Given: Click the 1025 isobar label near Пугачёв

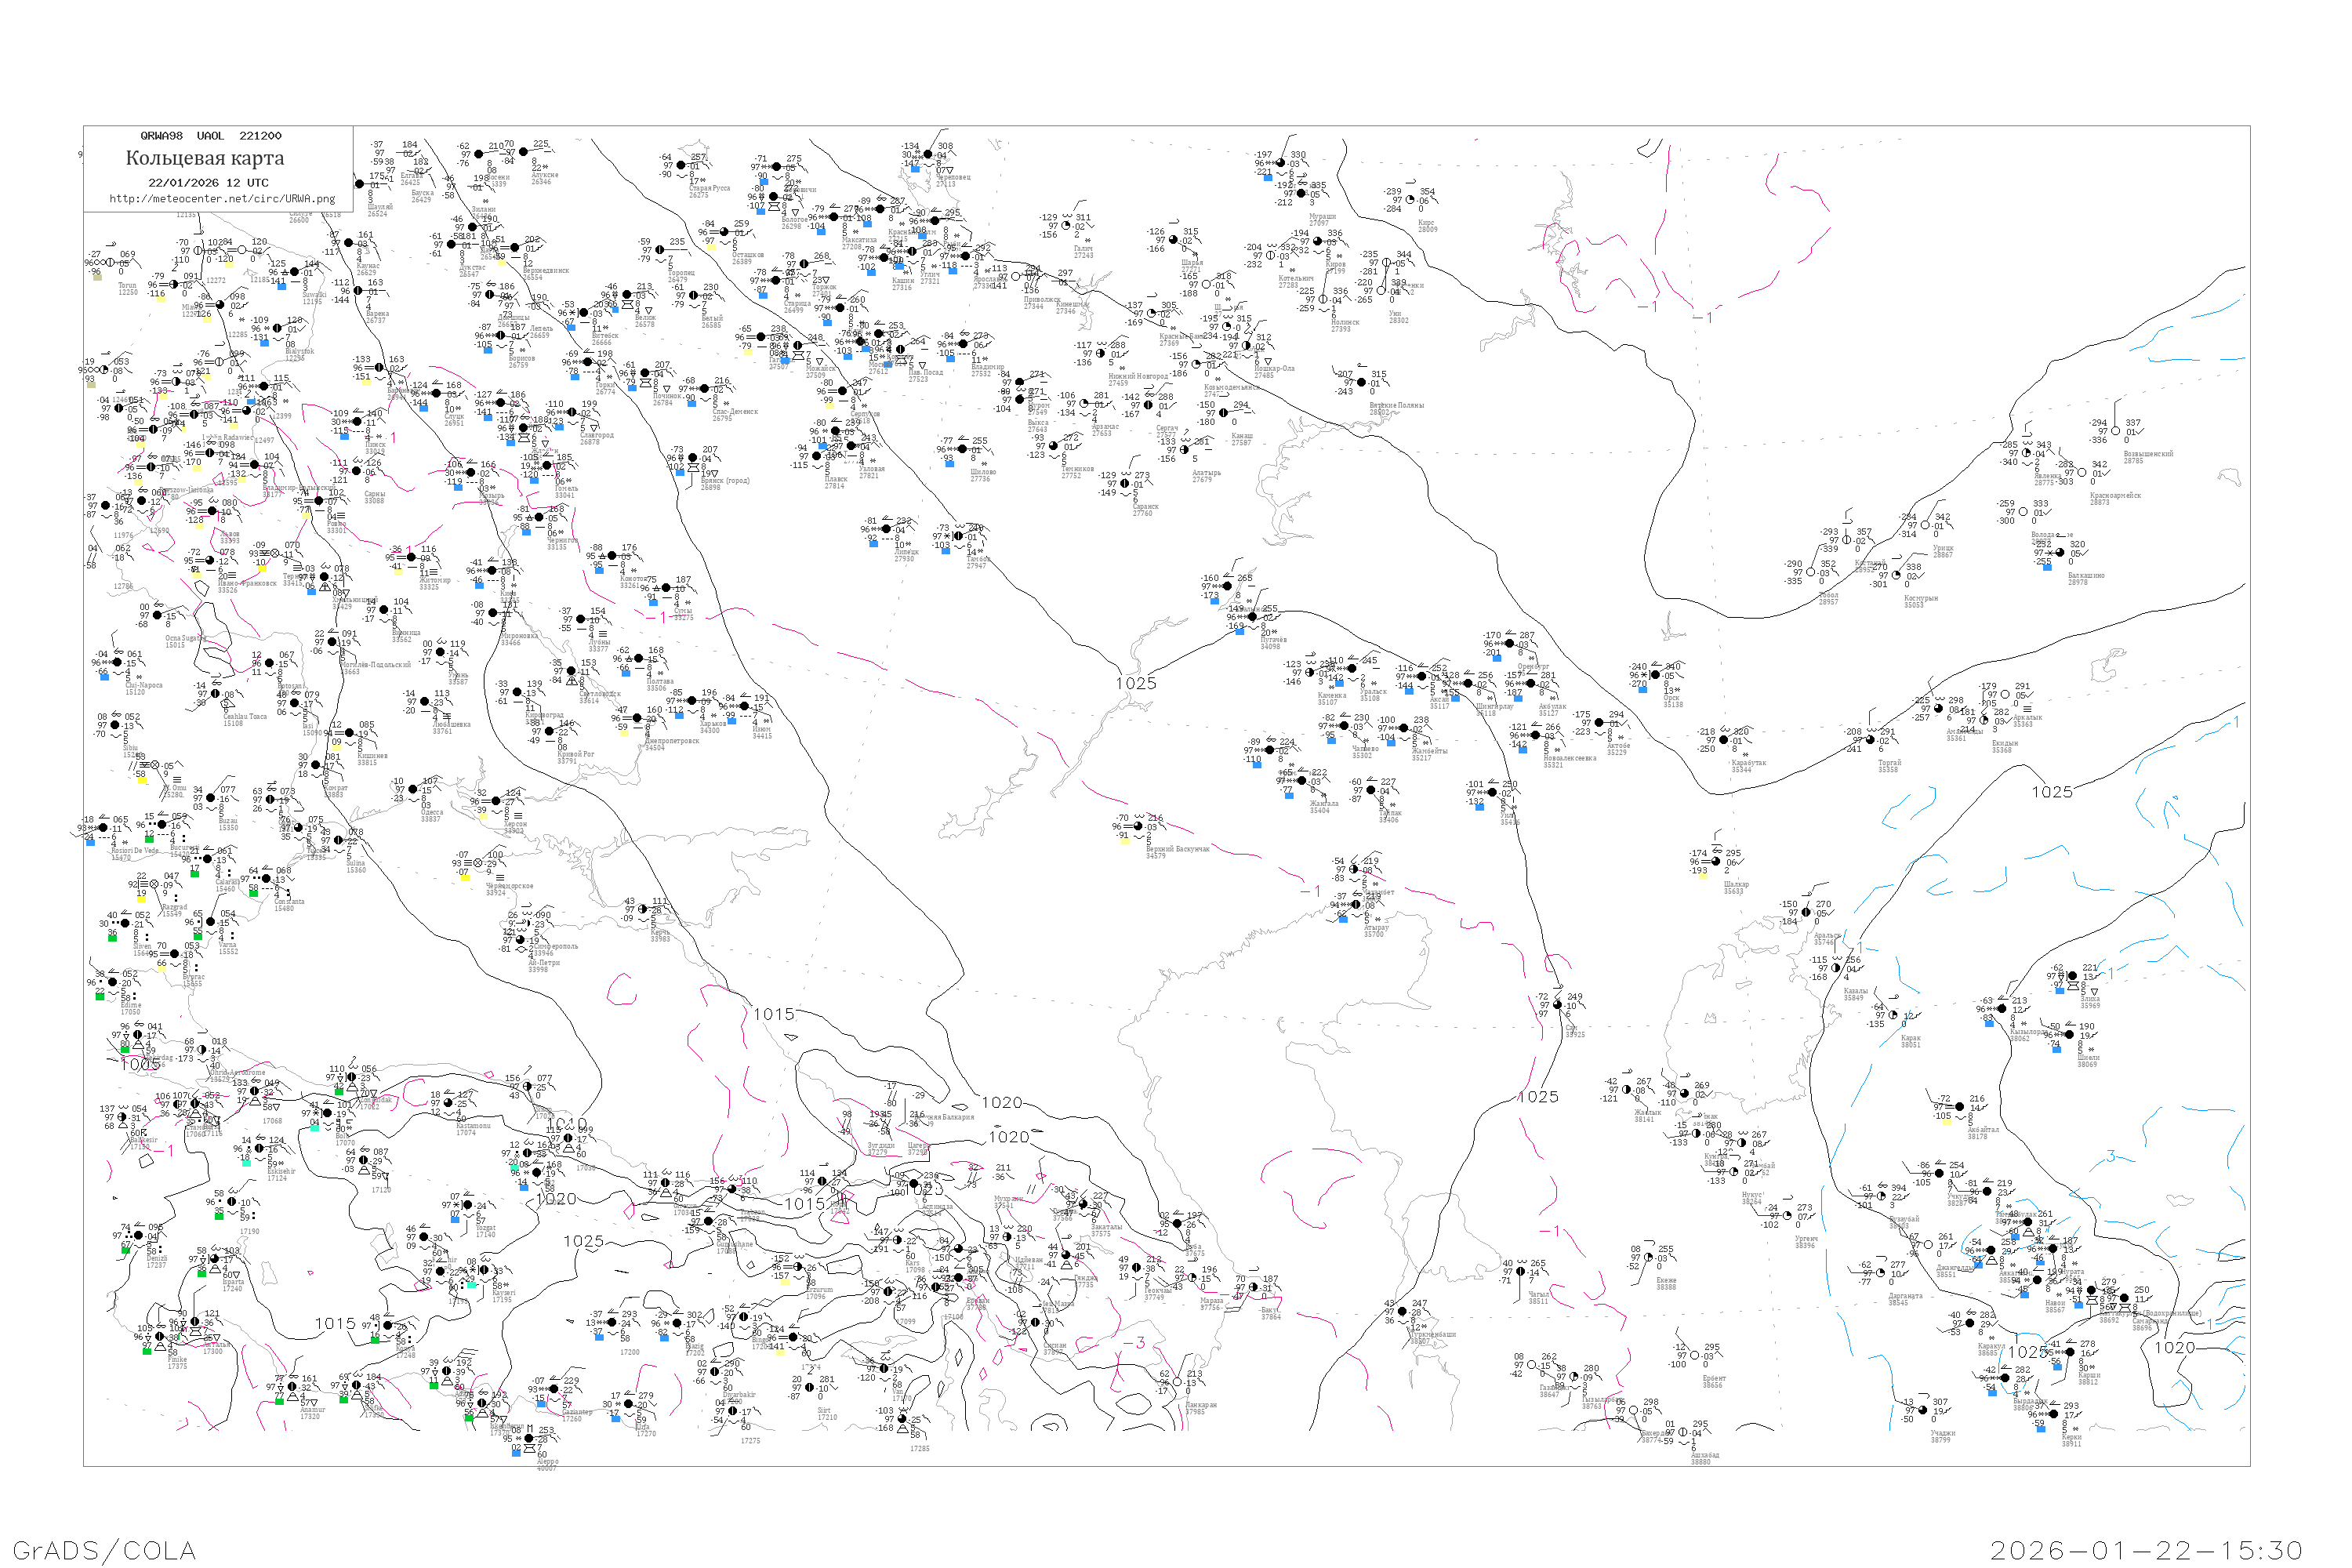Looking at the screenshot, I should click(x=1136, y=683).
